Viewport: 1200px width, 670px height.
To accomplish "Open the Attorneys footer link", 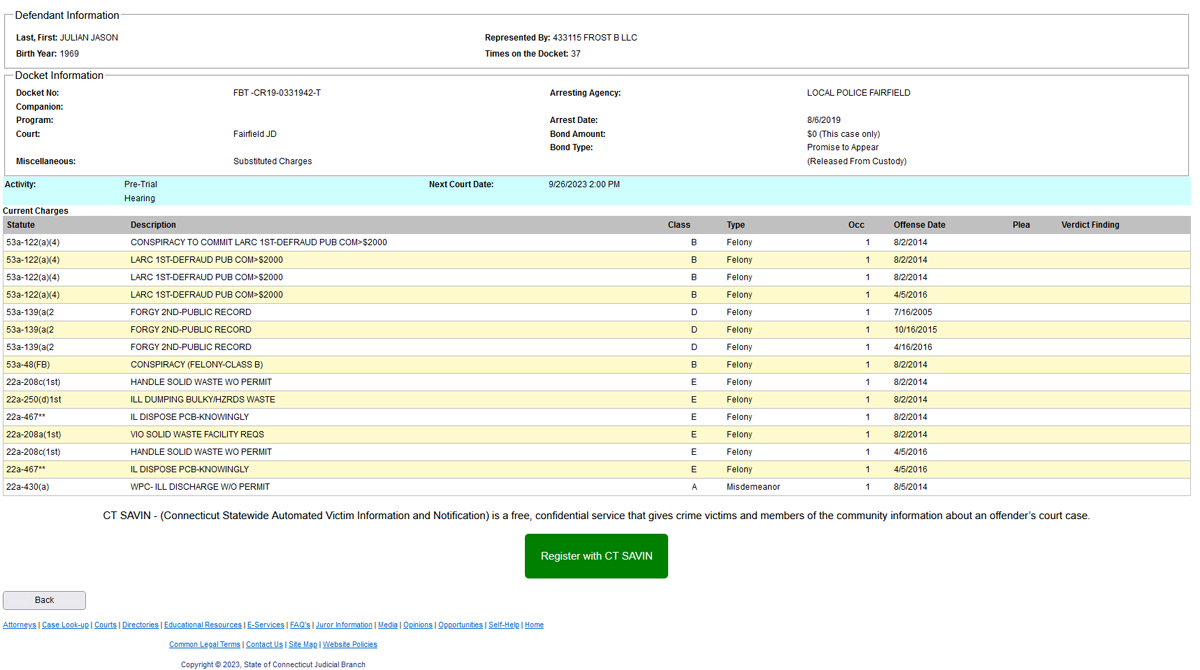I will click(19, 625).
